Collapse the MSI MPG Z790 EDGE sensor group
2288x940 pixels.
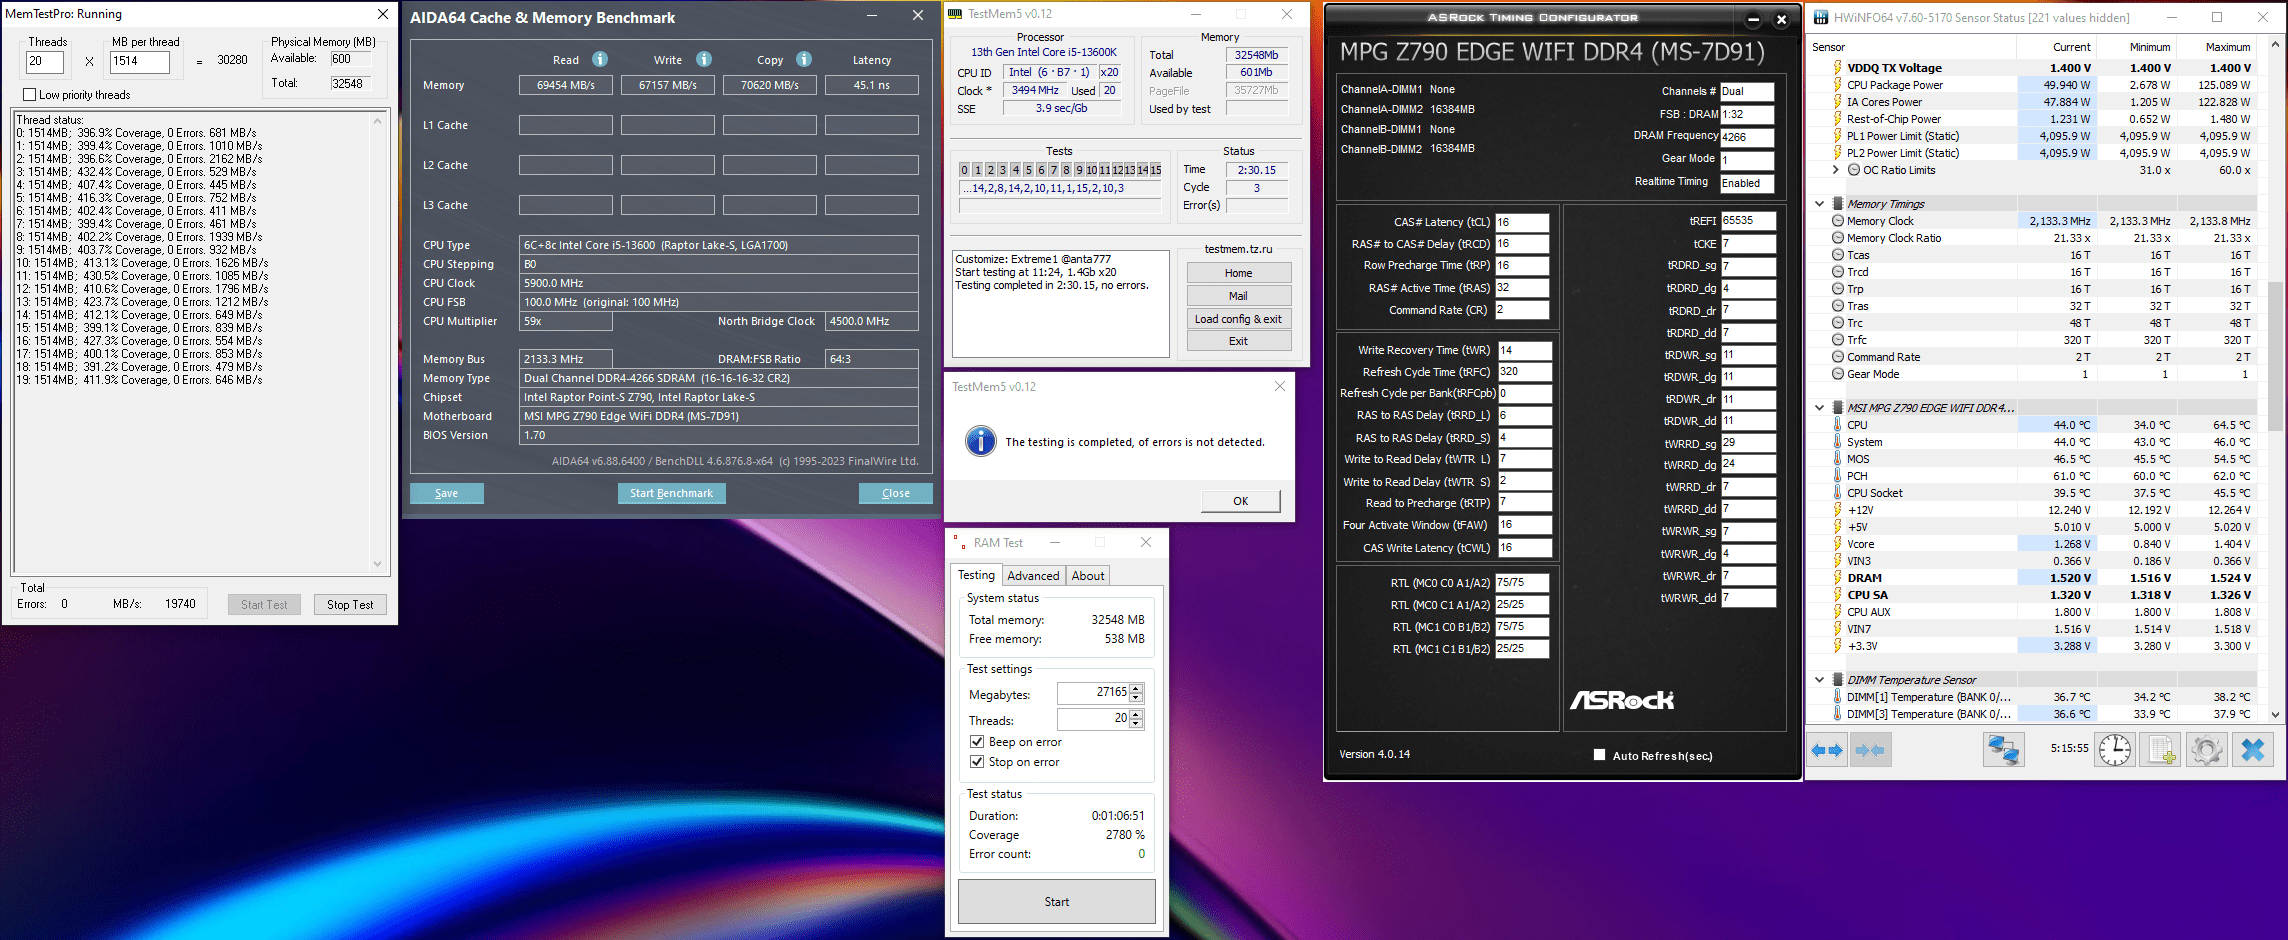[x=1819, y=408]
